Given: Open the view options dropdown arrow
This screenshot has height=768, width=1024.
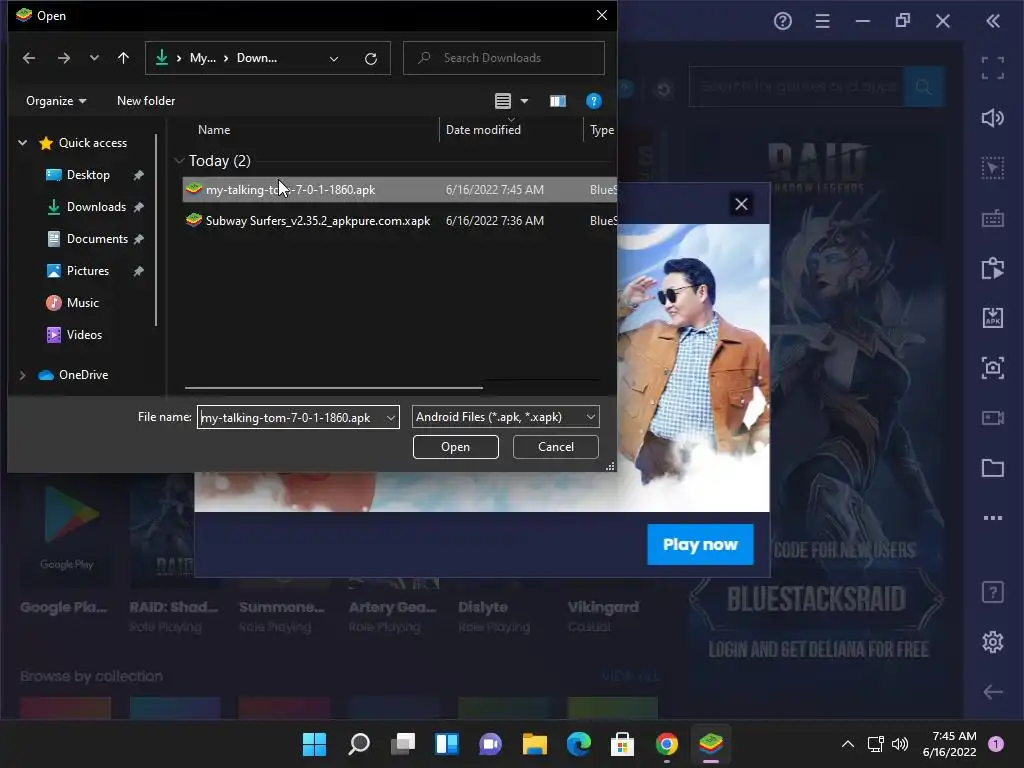Looking at the screenshot, I should [x=524, y=101].
